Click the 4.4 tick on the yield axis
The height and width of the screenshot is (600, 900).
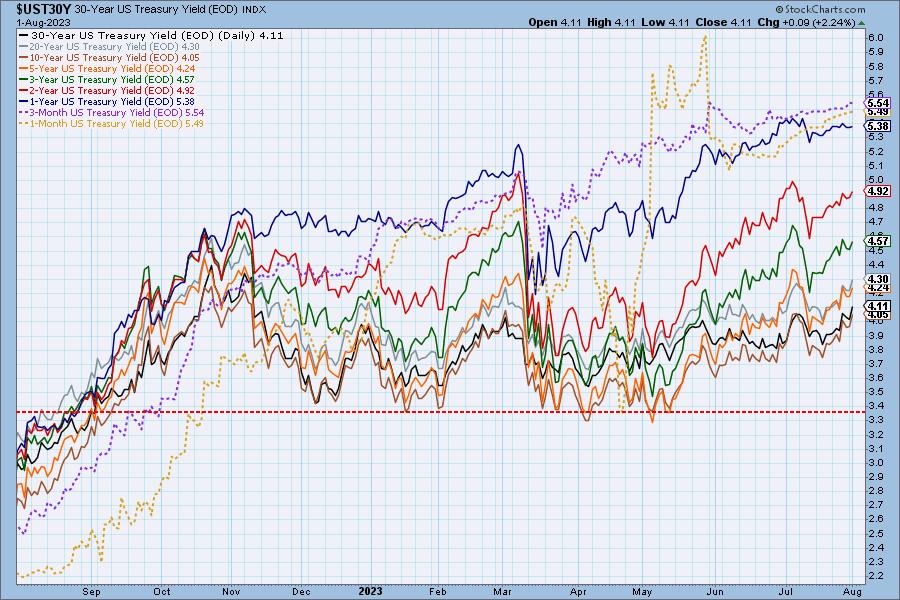876,264
